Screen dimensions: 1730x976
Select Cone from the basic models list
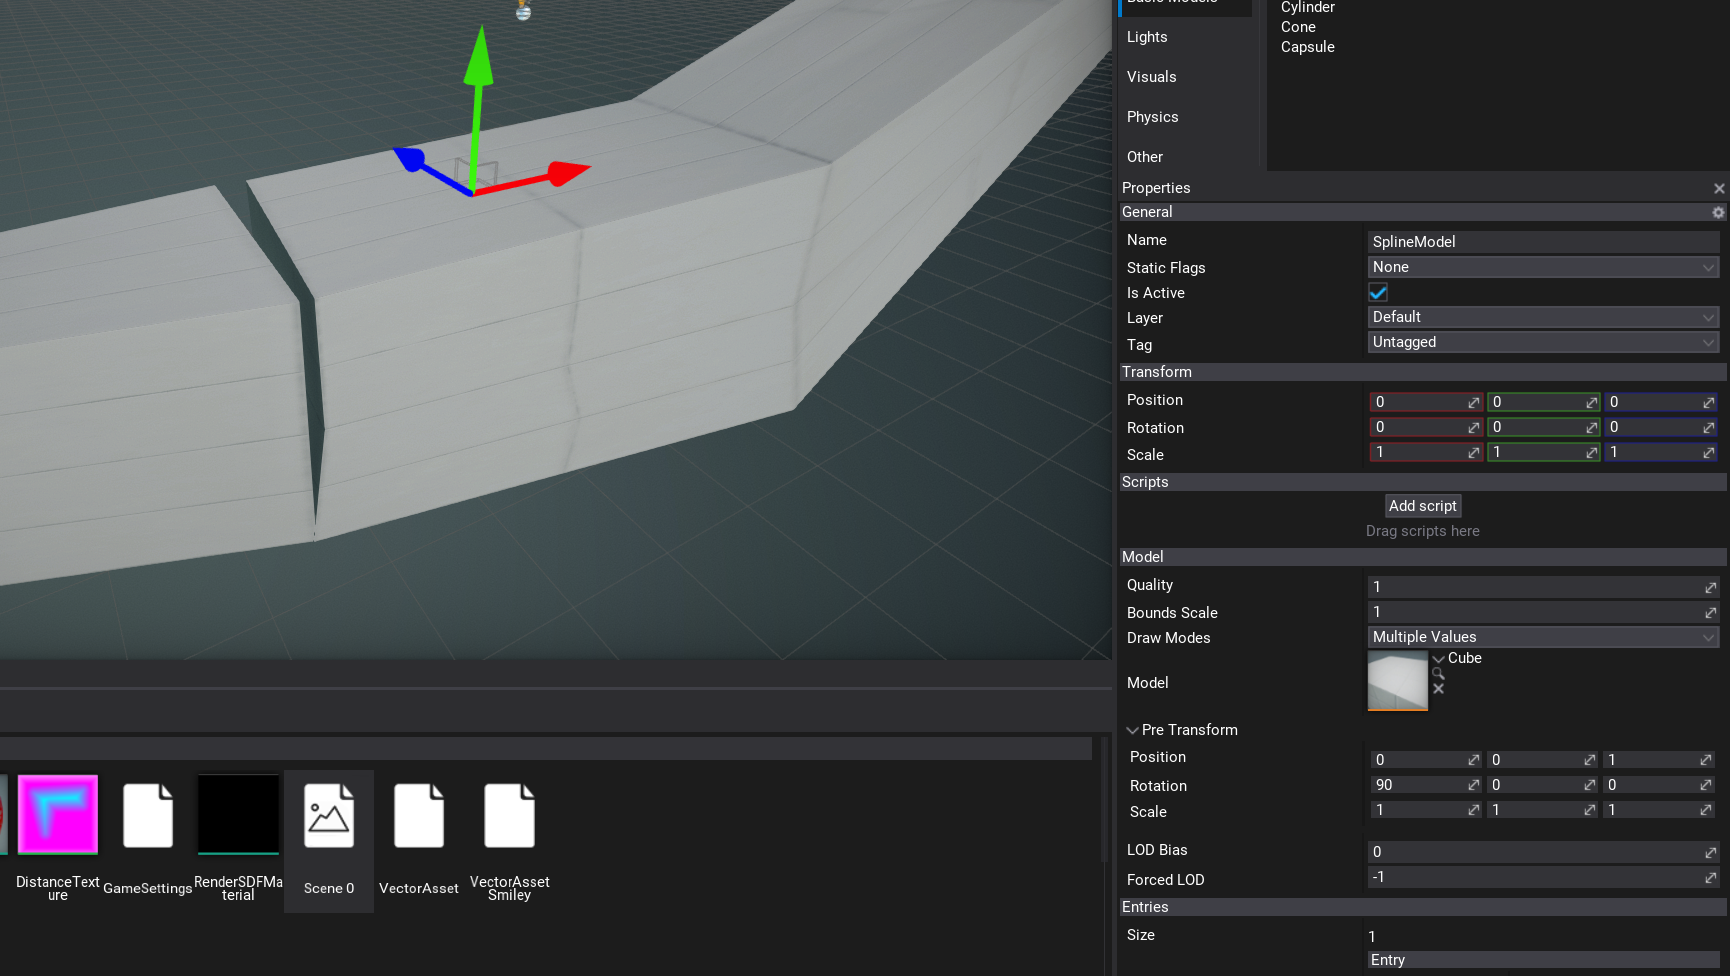point(1298,27)
